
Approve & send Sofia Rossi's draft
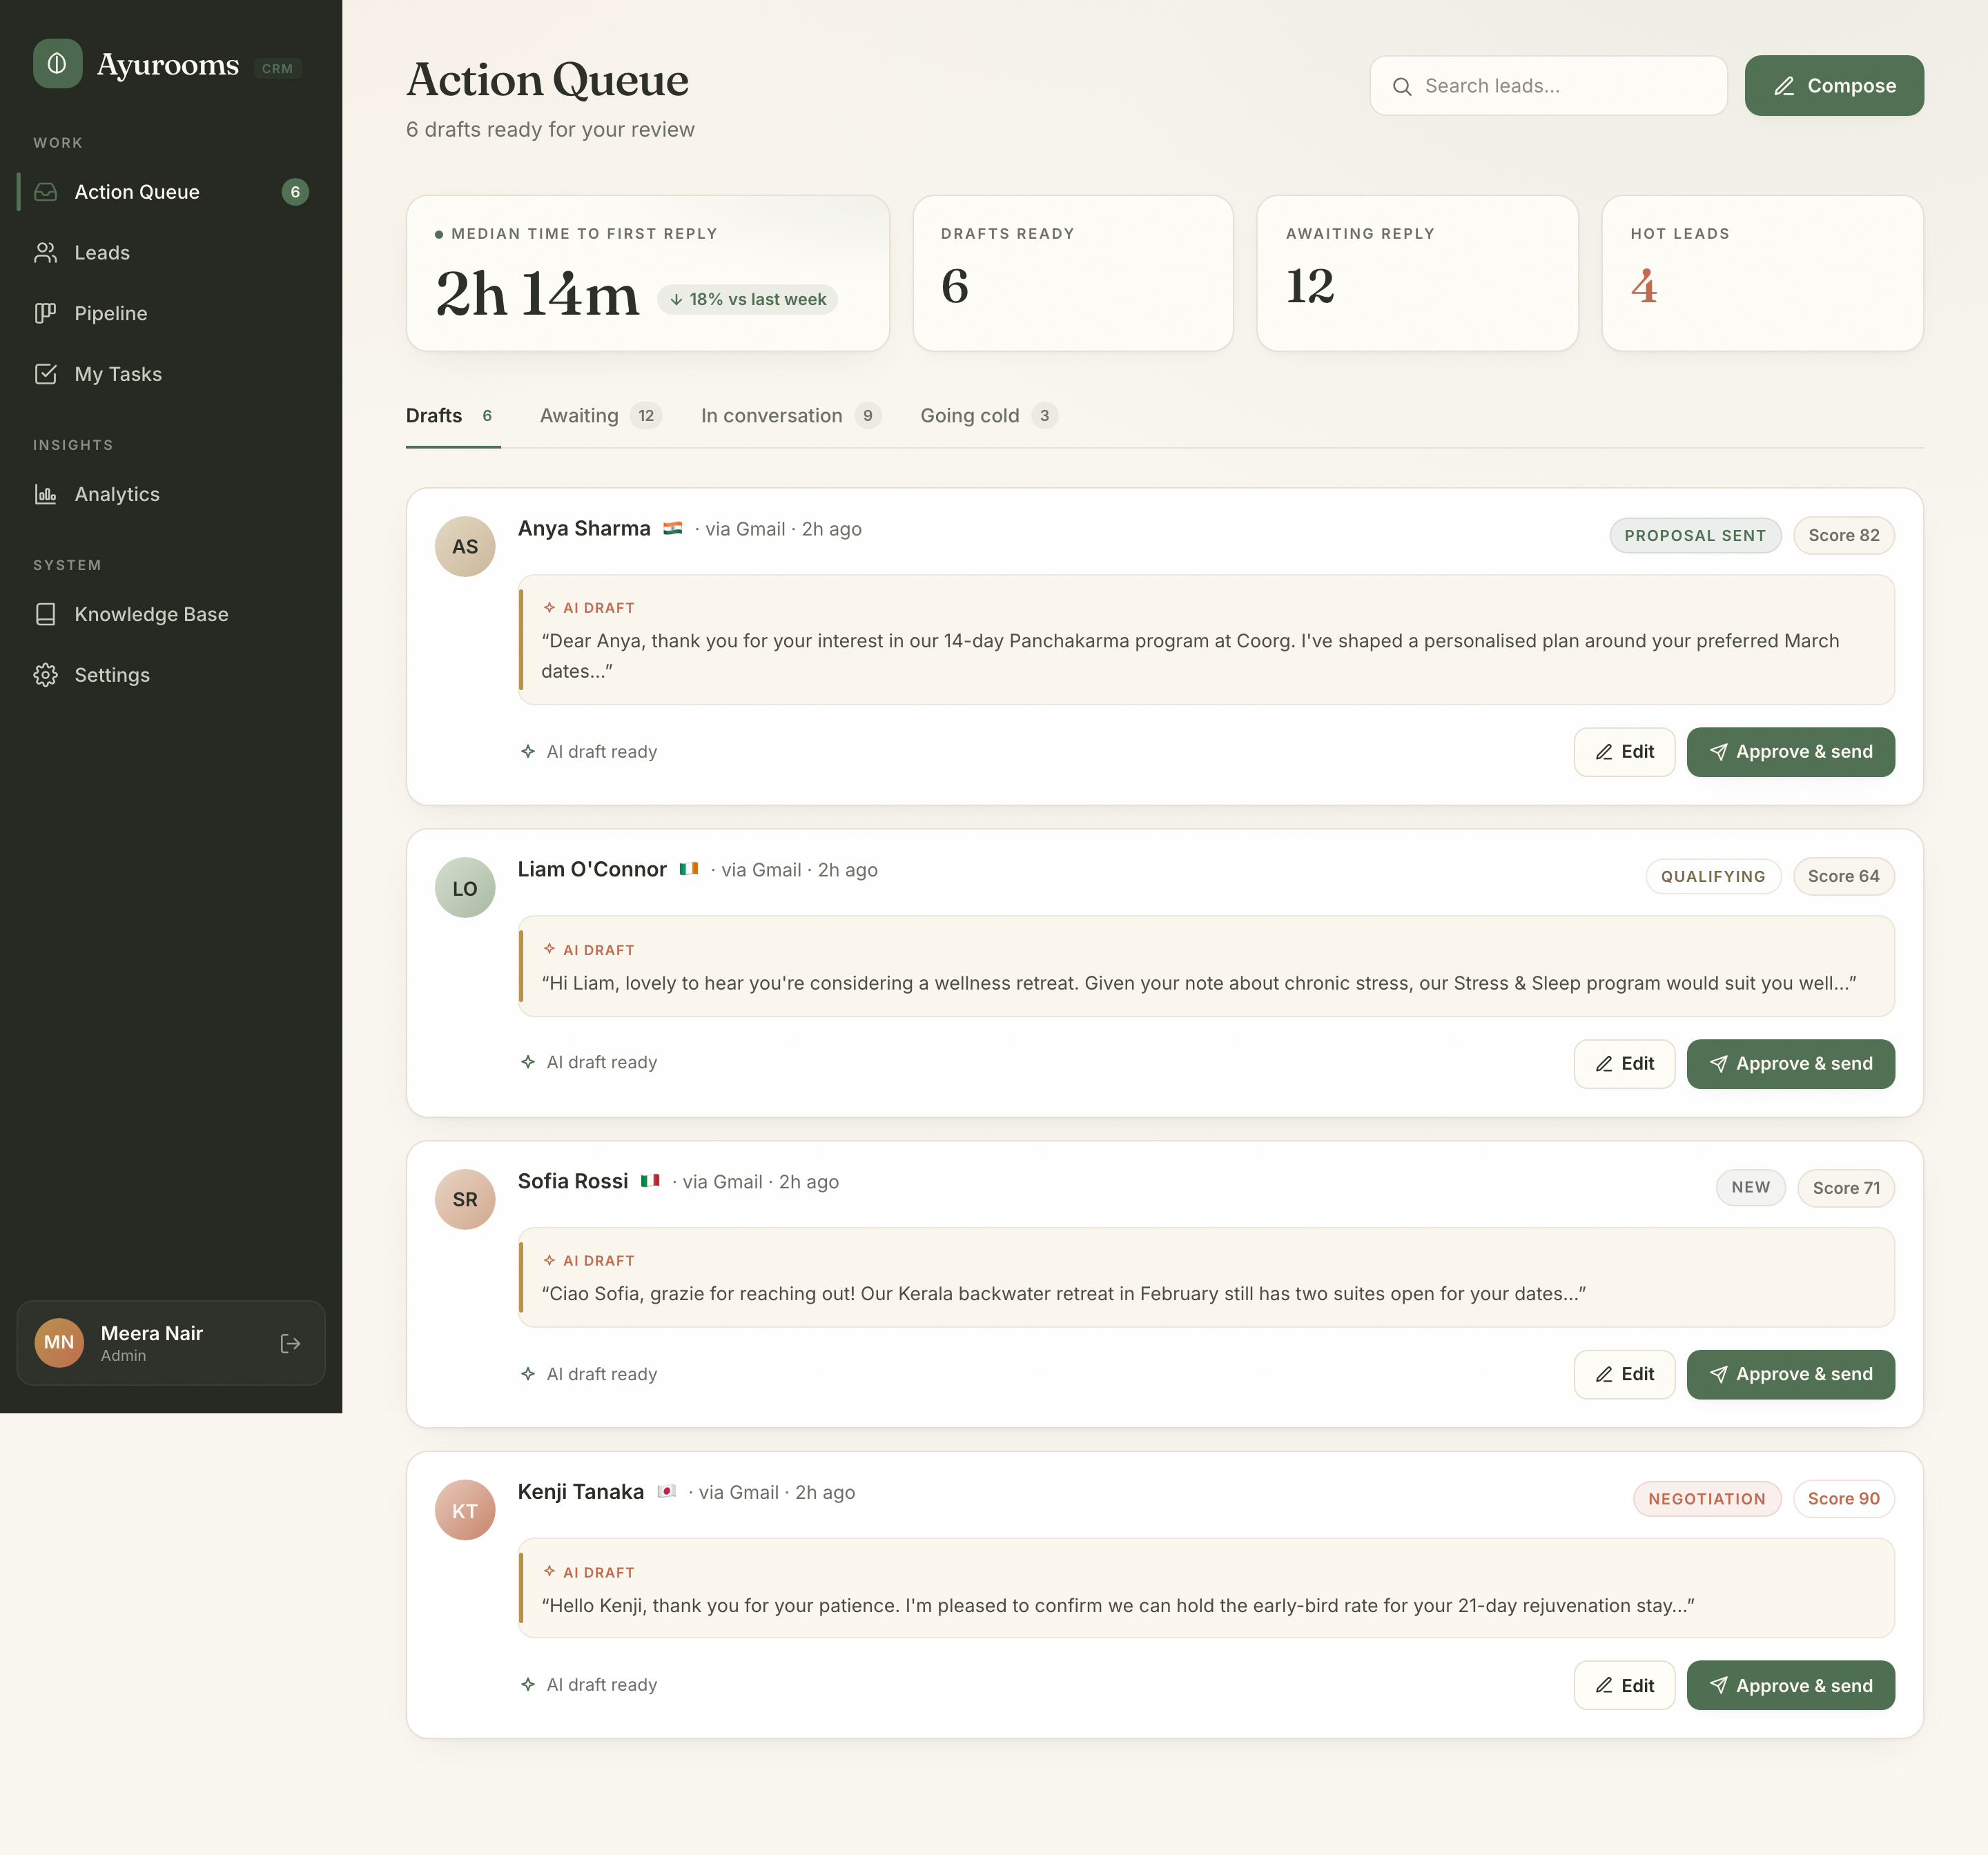point(1790,1374)
